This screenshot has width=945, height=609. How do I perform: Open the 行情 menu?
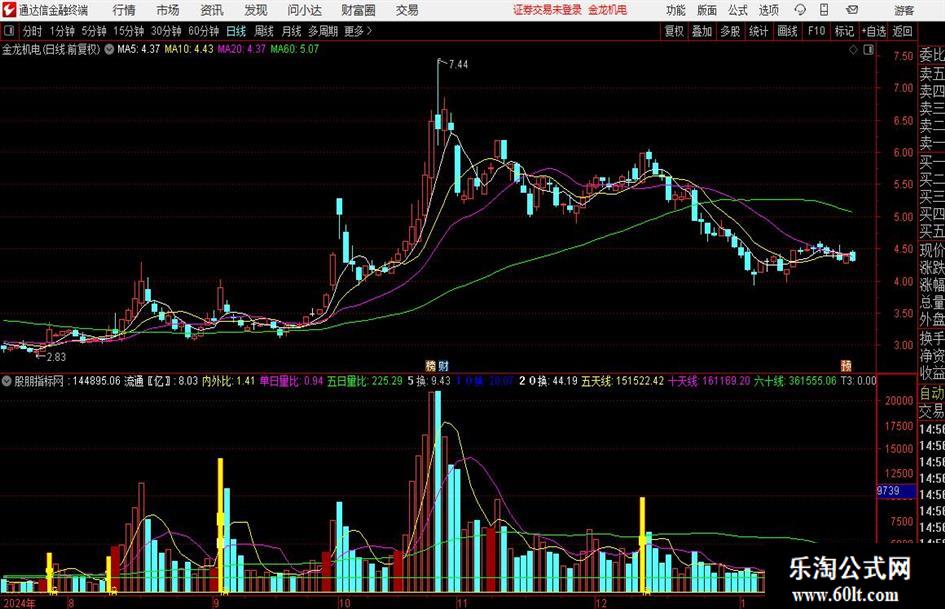pos(124,10)
